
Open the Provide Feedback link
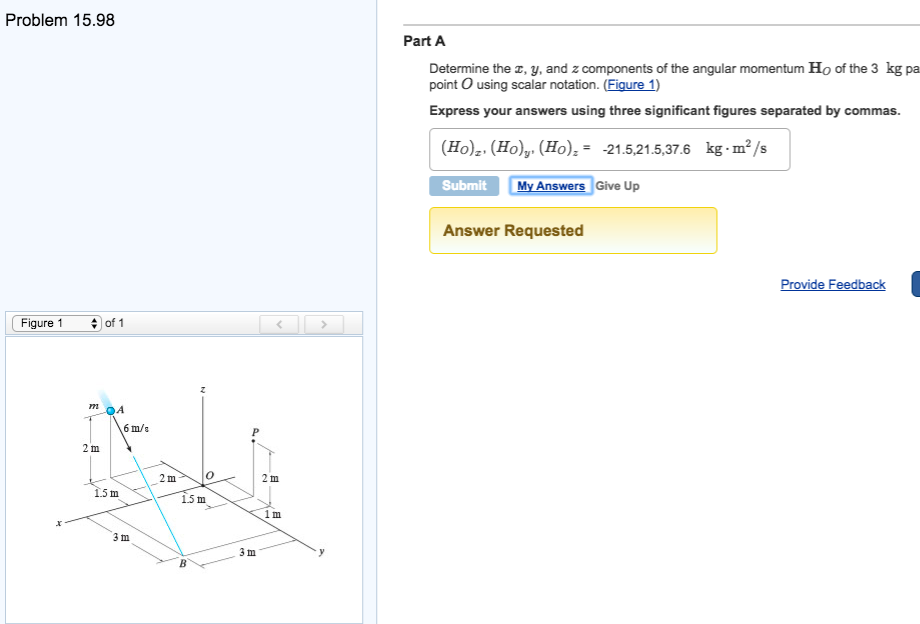(x=832, y=285)
